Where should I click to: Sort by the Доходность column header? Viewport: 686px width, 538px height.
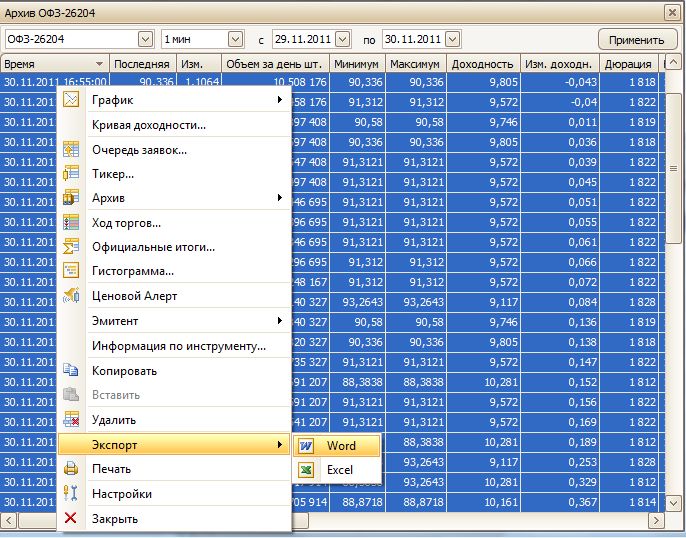click(x=483, y=64)
